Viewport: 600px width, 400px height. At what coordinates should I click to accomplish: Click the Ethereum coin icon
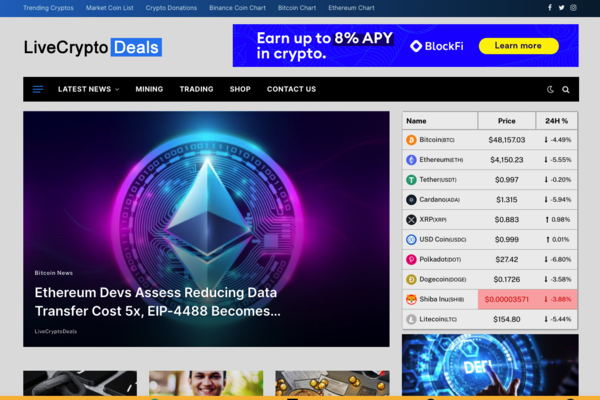(x=411, y=160)
